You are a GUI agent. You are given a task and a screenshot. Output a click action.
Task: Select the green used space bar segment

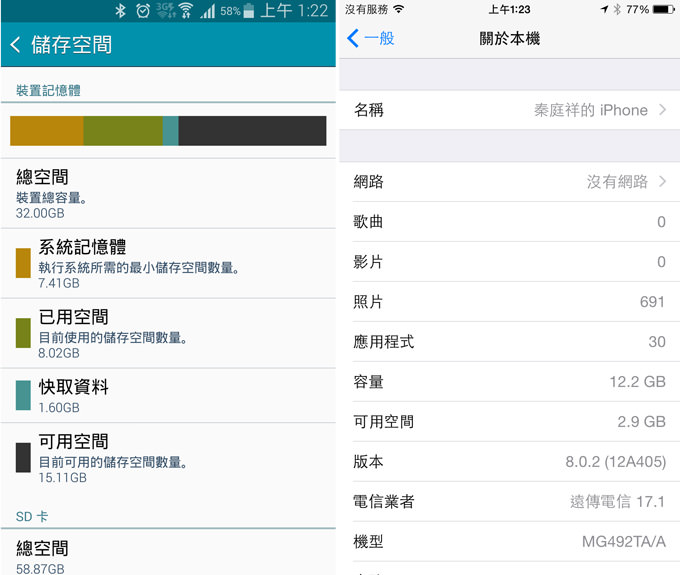[x=122, y=131]
